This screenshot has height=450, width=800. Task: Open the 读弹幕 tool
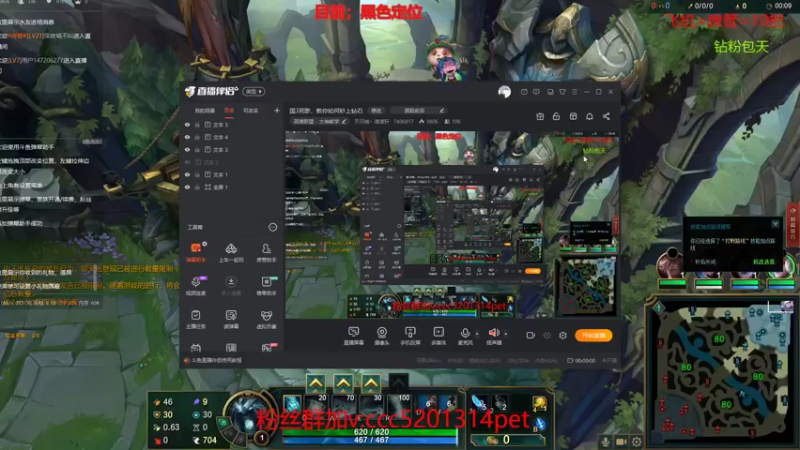(x=231, y=319)
